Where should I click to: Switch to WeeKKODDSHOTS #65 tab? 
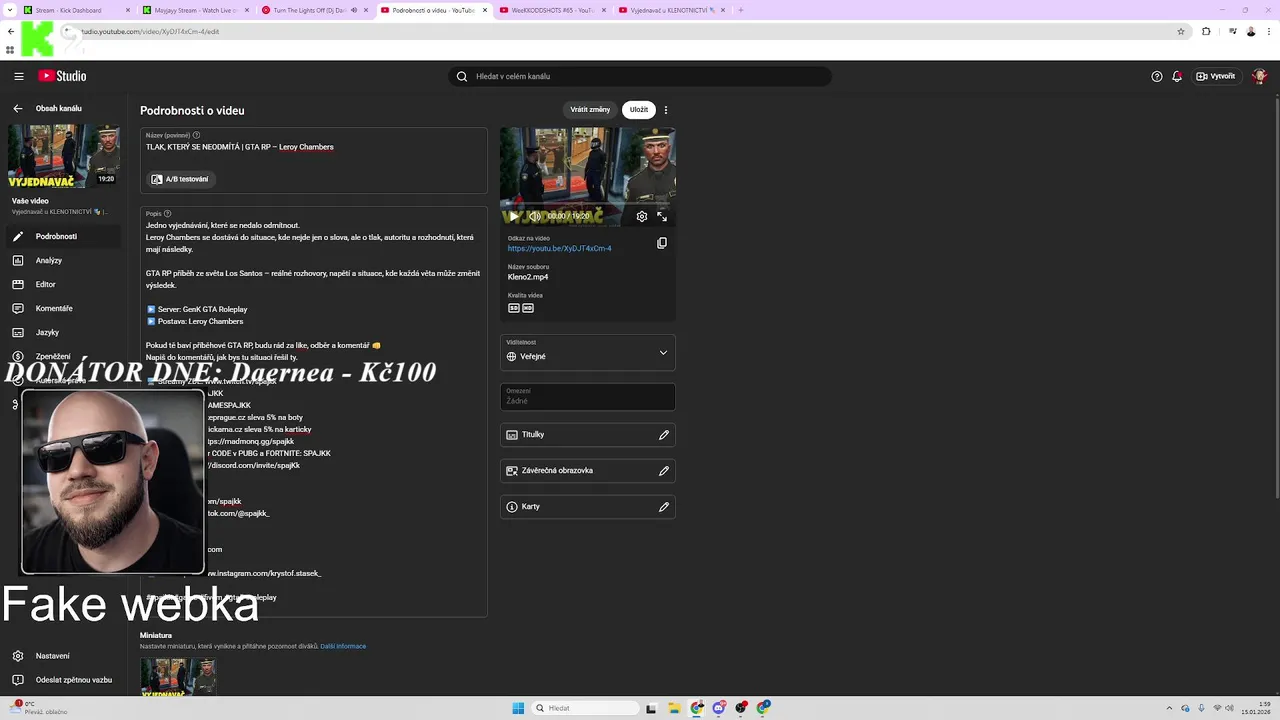pos(552,10)
